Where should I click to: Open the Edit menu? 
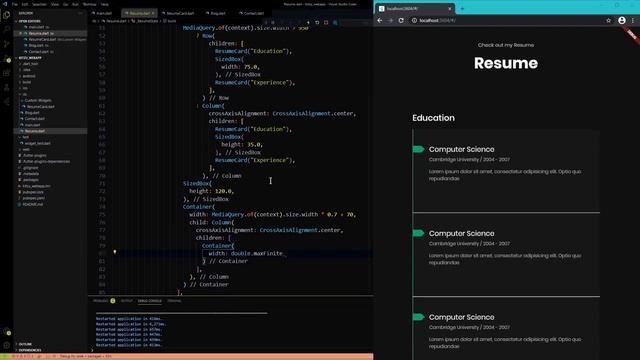(x=25, y=4)
